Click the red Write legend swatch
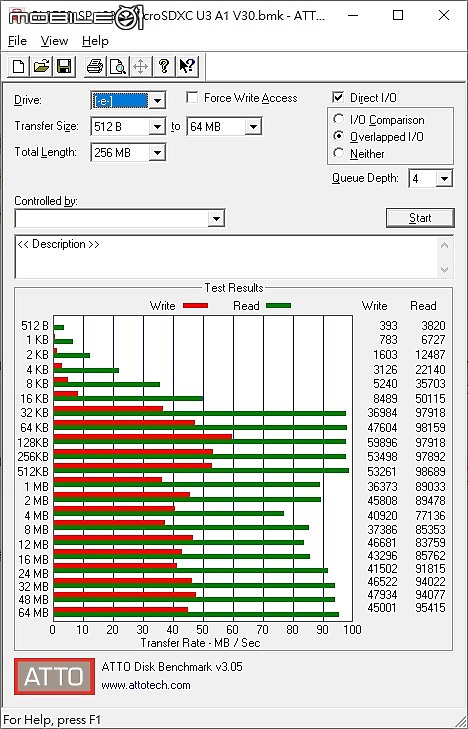 (x=195, y=305)
